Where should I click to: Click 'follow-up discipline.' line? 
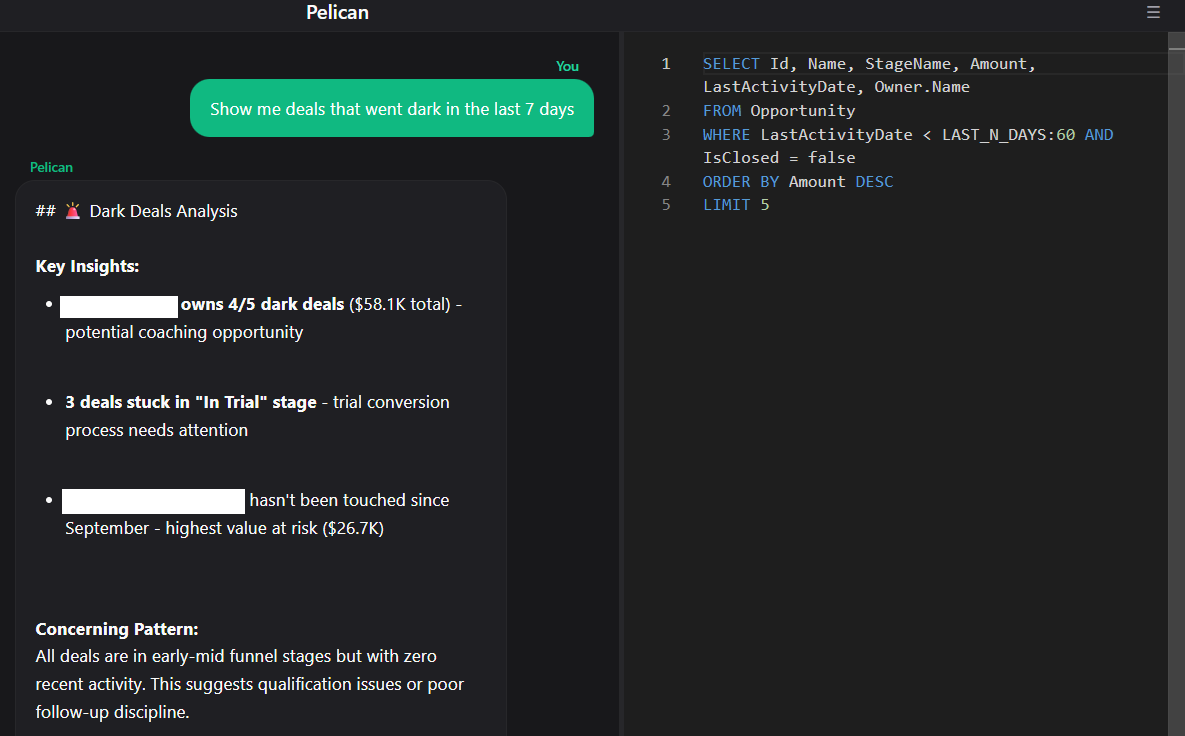pos(112,712)
